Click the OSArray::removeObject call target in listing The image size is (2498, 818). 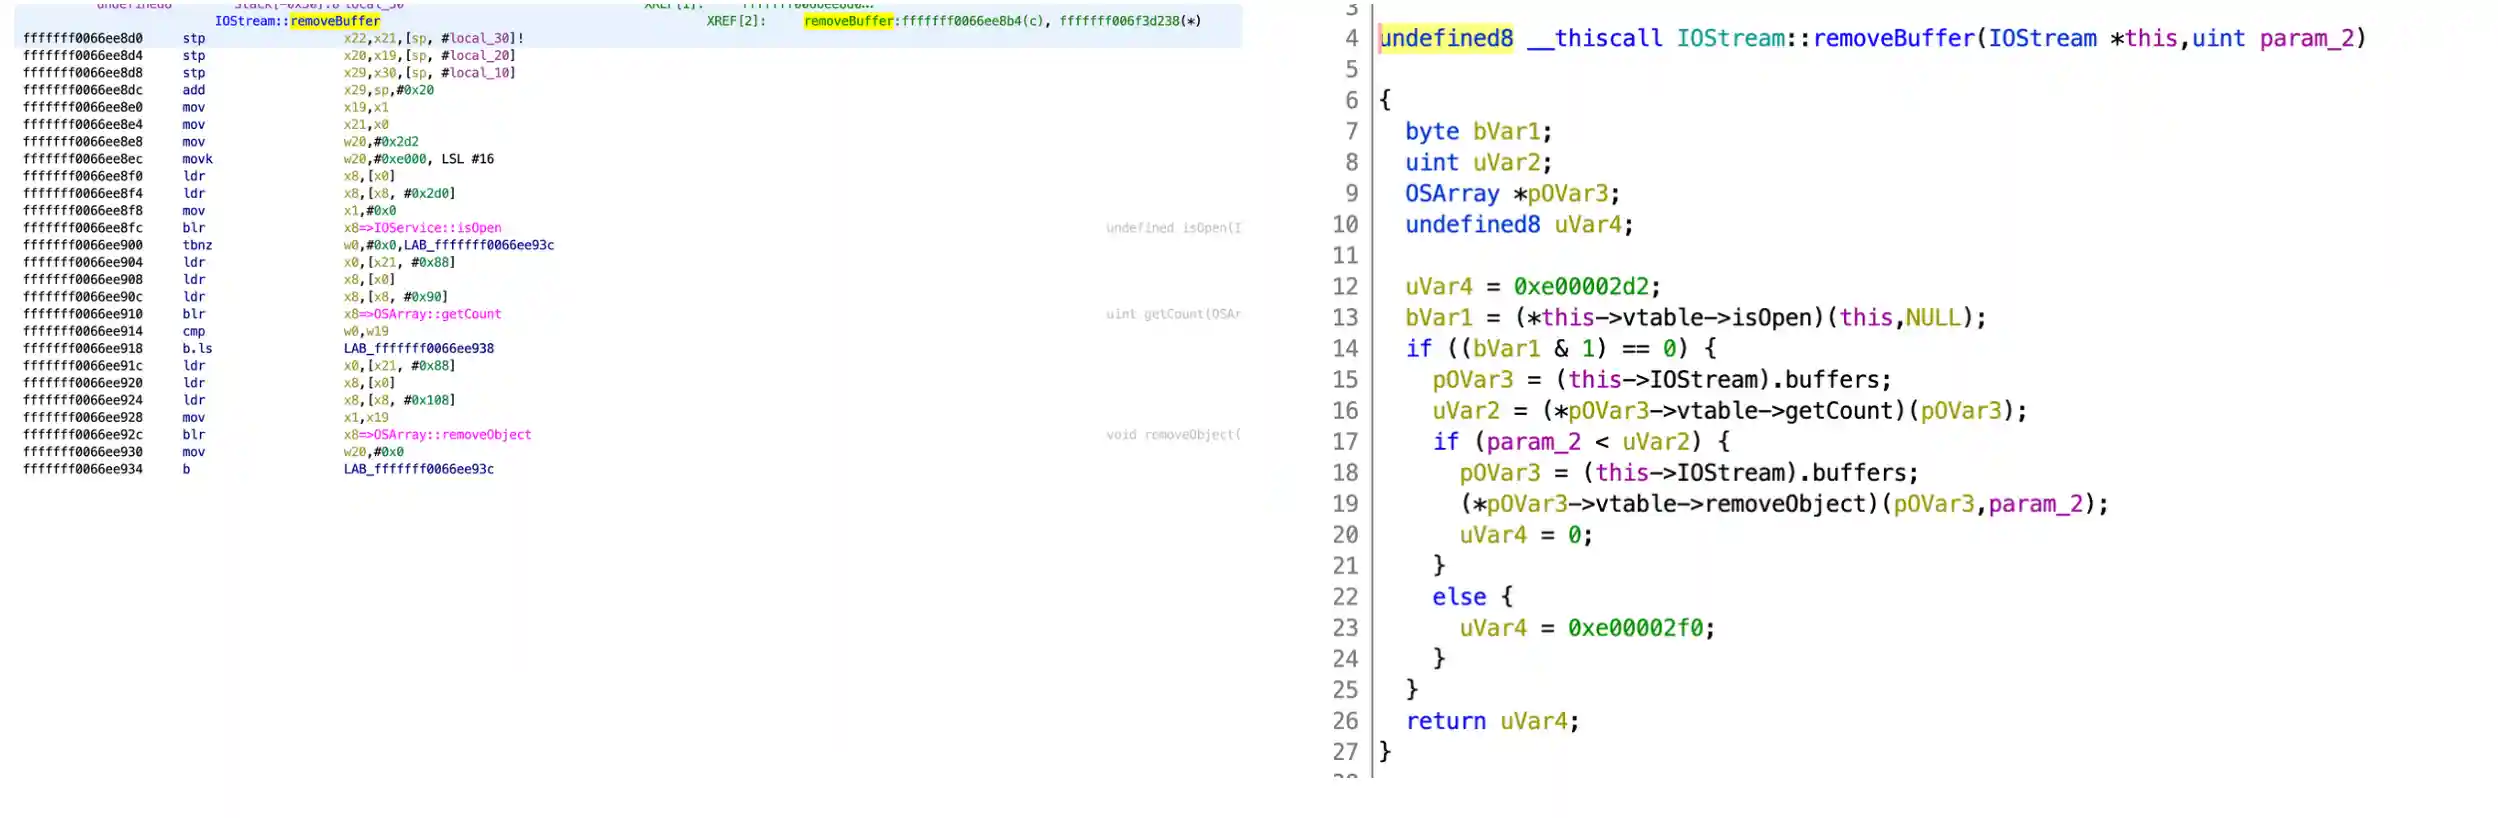(x=452, y=435)
